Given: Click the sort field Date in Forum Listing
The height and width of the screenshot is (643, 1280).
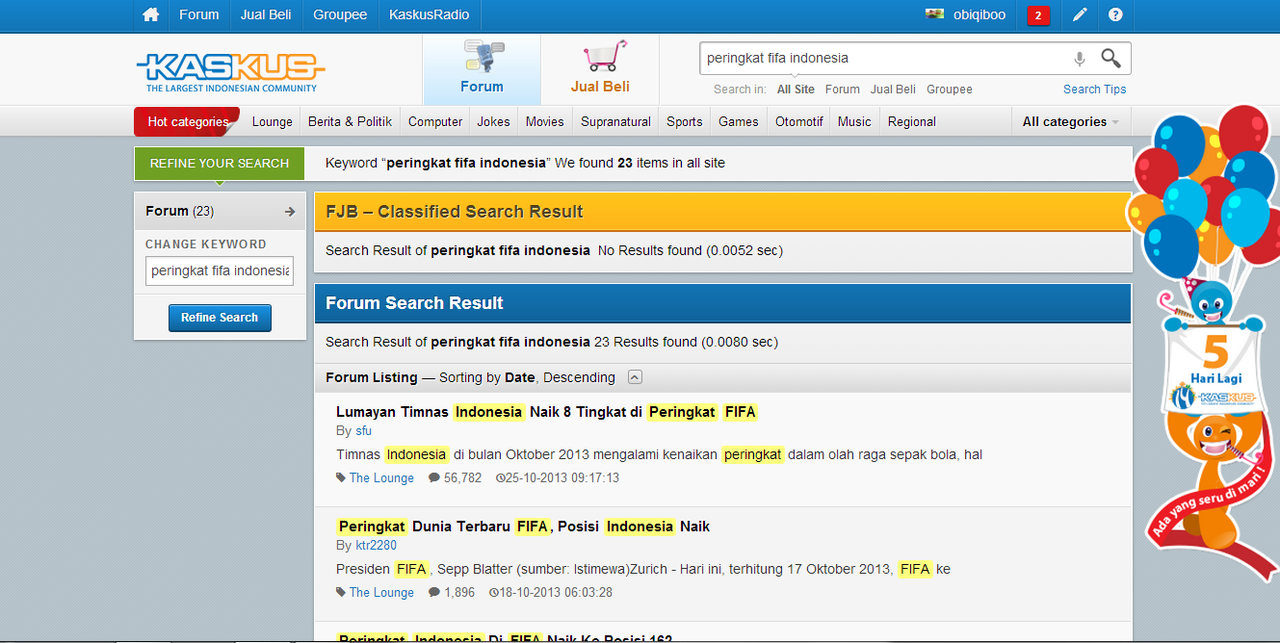Looking at the screenshot, I should (x=519, y=378).
